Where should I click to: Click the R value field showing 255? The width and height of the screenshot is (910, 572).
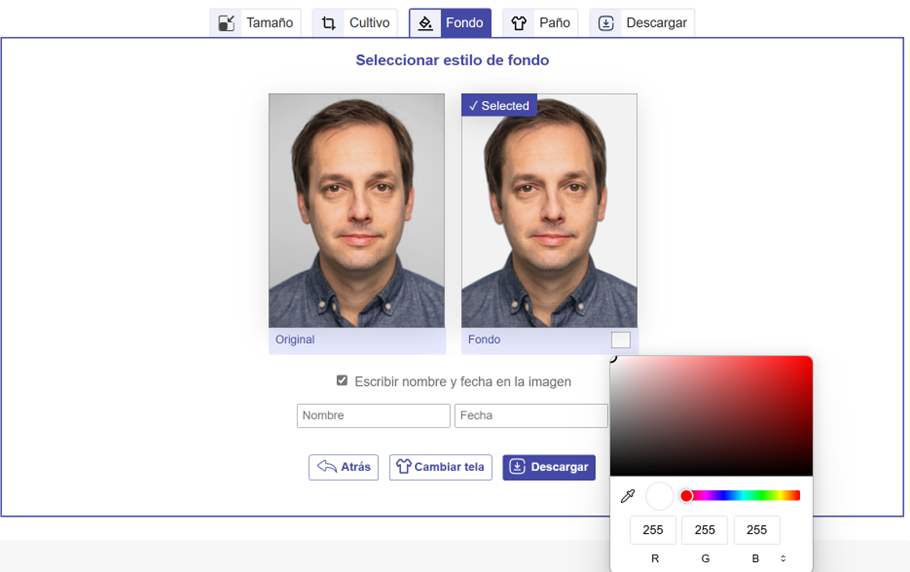tap(653, 530)
